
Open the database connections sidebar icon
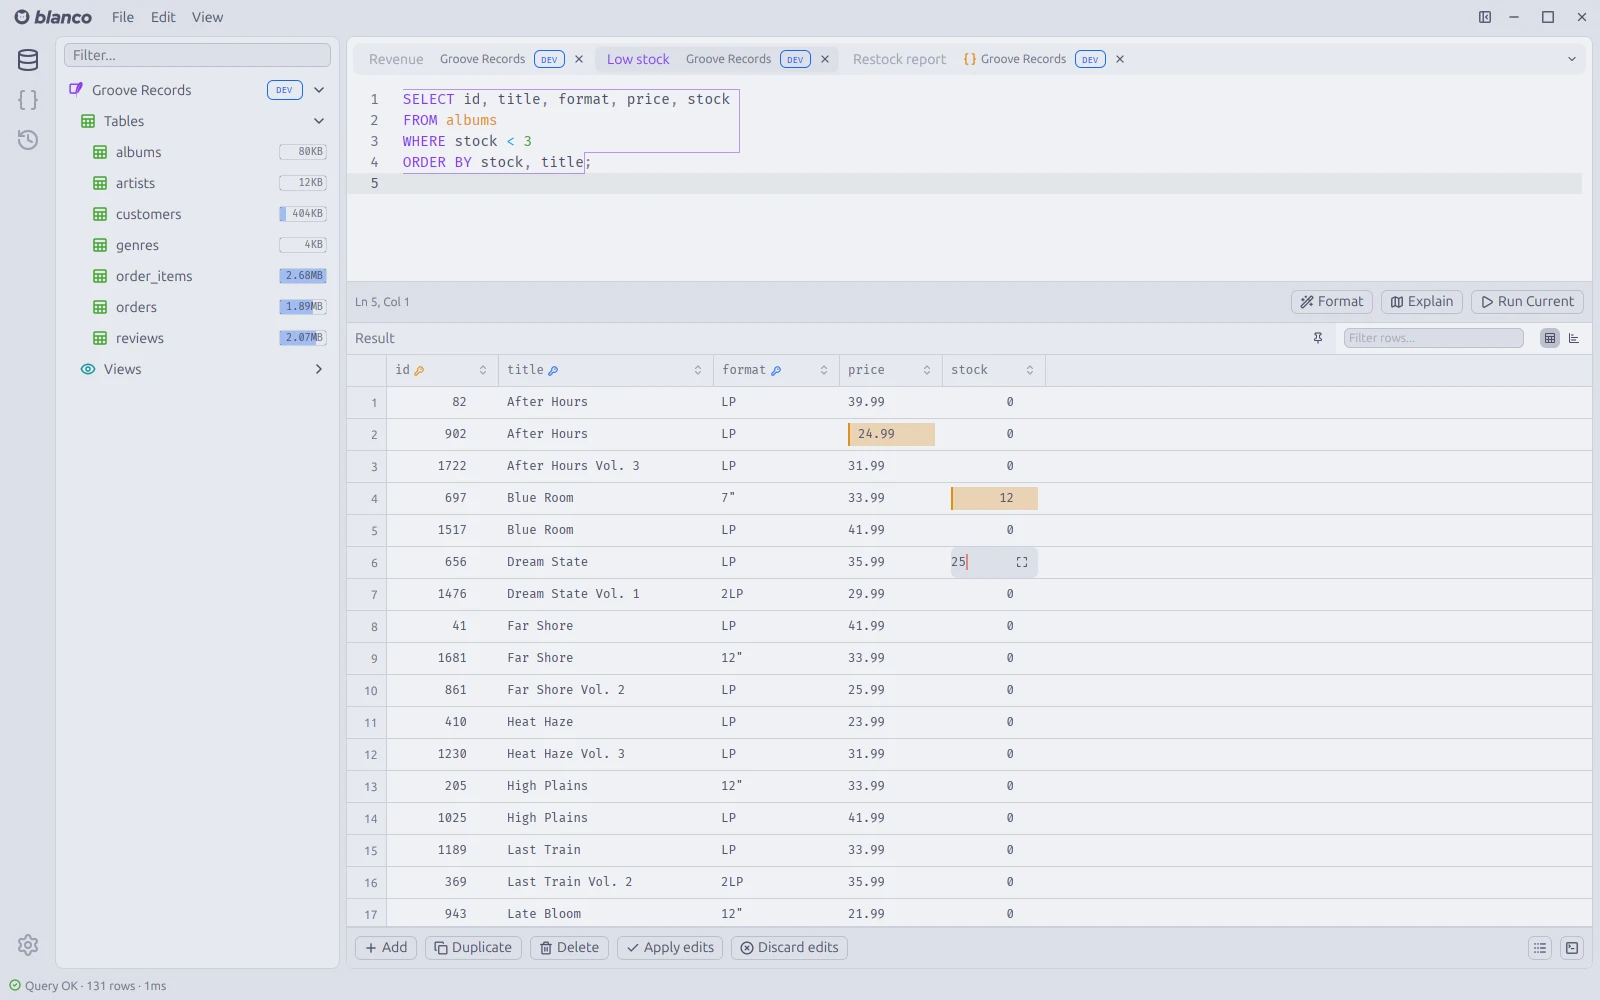(28, 60)
